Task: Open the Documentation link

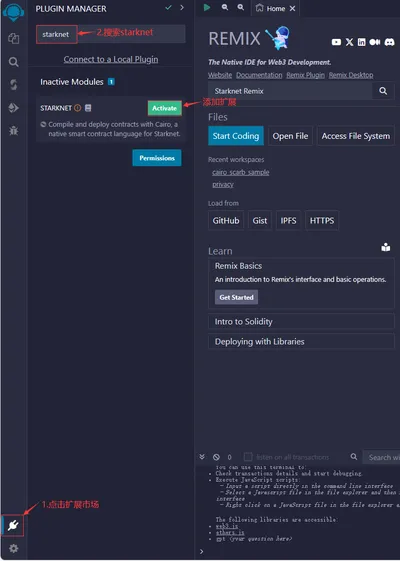Action: pos(259,75)
